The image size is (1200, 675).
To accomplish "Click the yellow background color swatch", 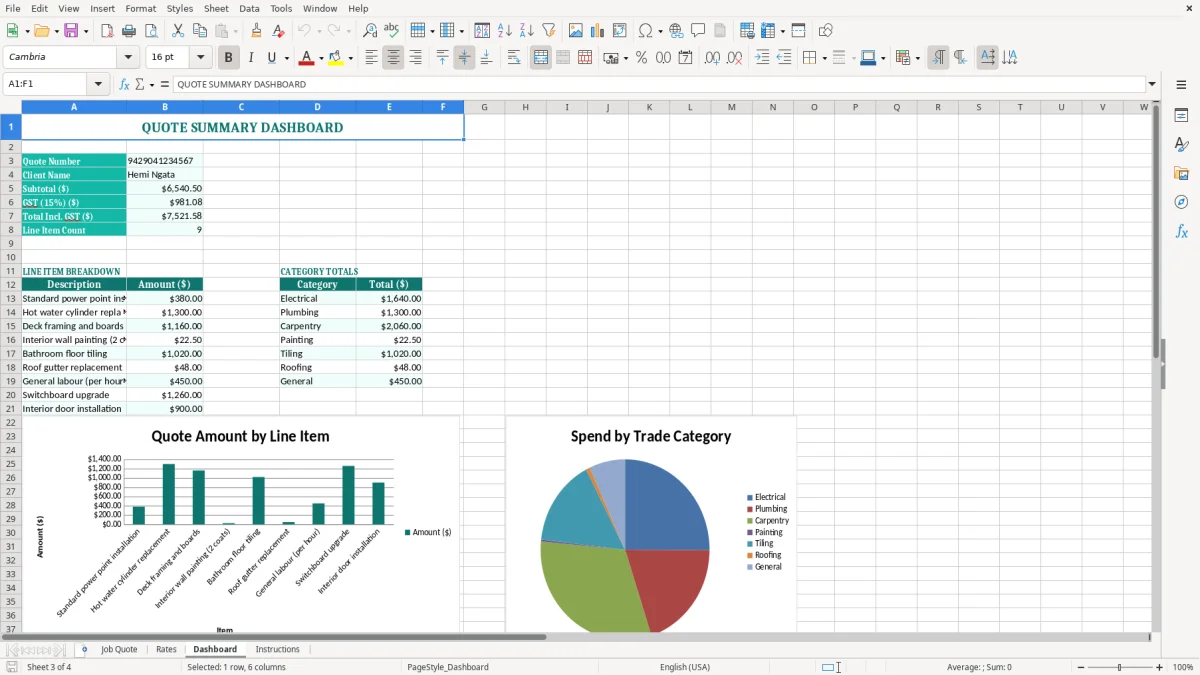I will pos(336,58).
